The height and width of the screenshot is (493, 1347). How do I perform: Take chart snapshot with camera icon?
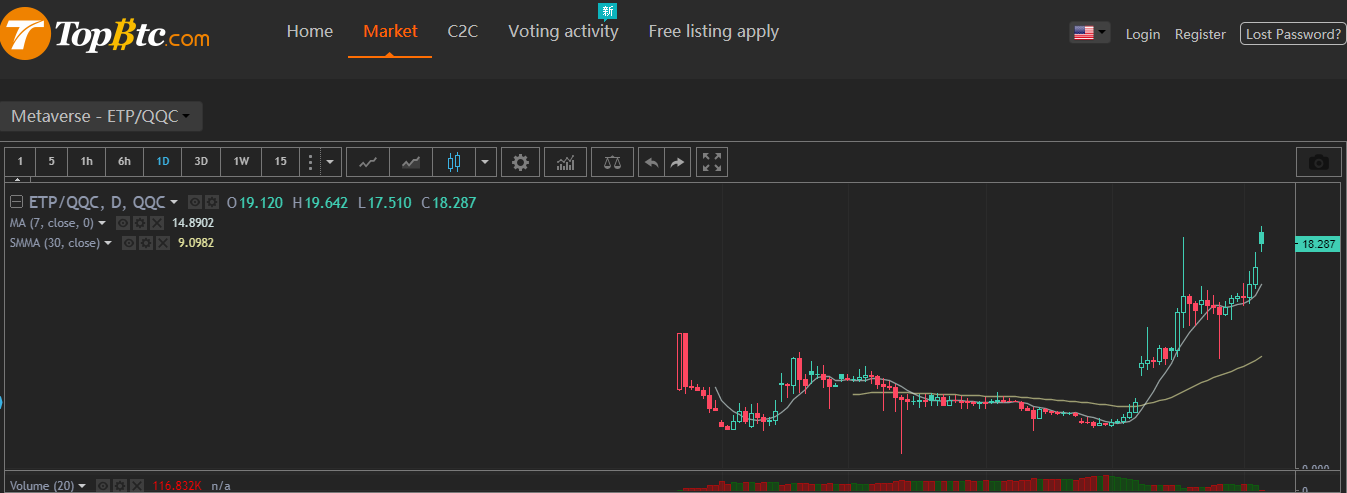[1319, 162]
